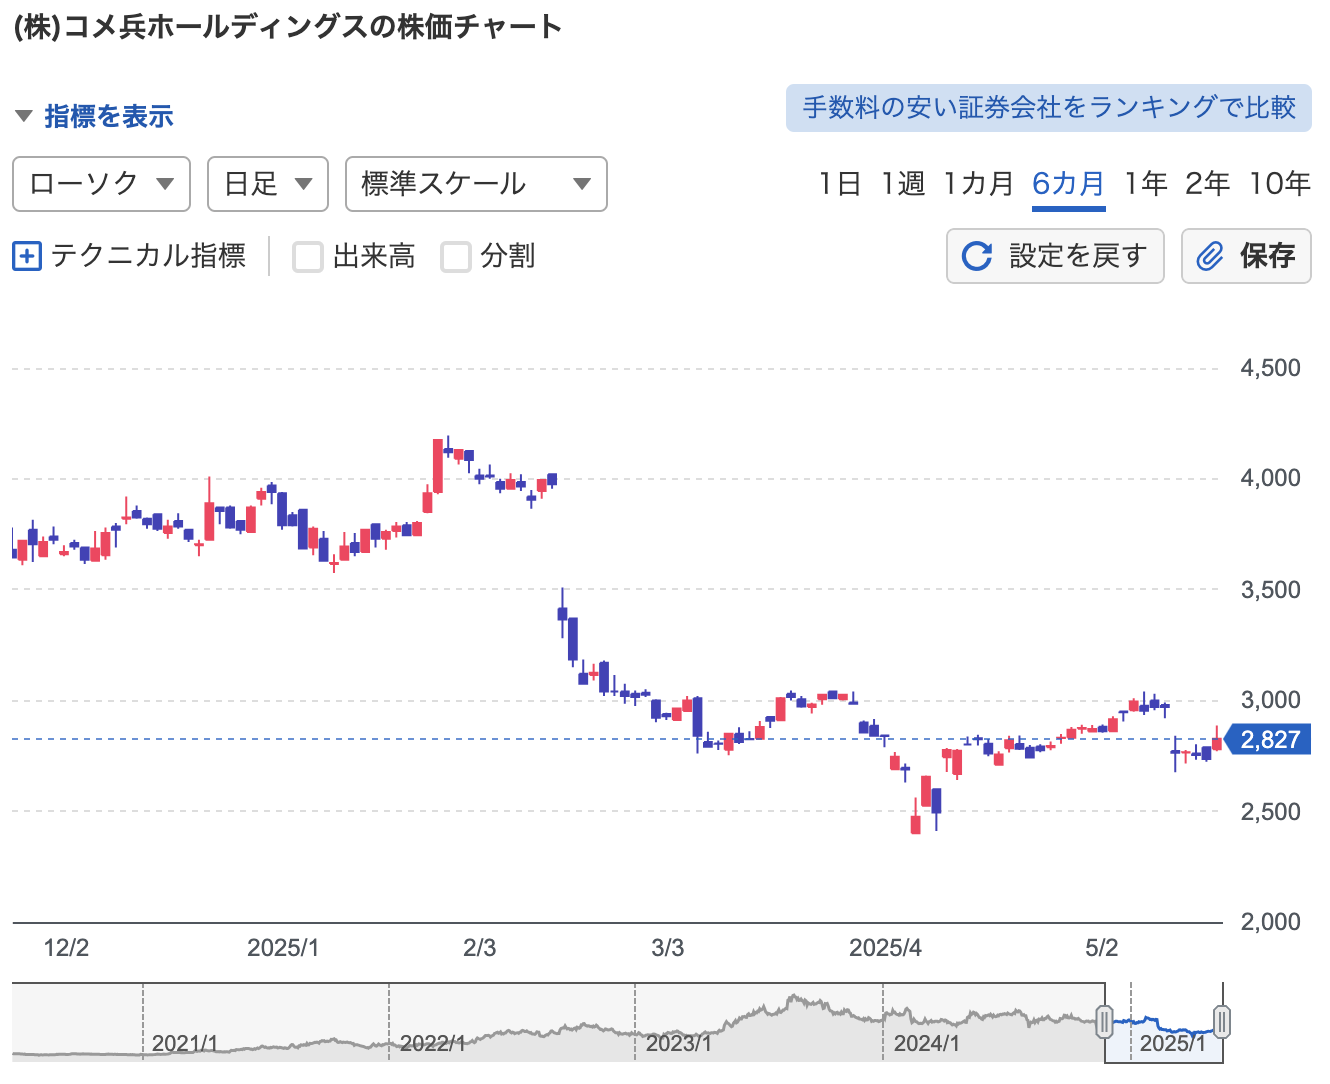Click the 保存 save button
Image resolution: width=1330 pixels, height=1084 pixels.
pyautogui.click(x=1246, y=256)
